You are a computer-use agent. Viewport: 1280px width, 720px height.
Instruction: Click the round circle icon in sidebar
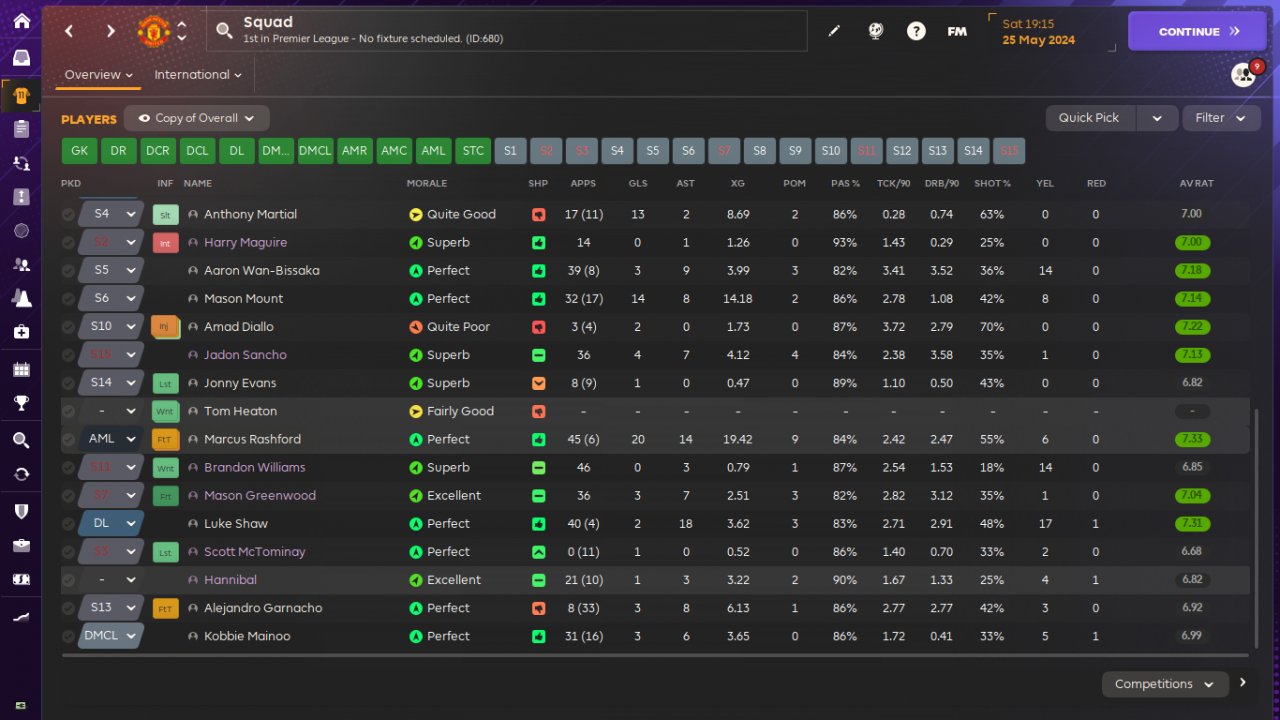pos(21,231)
